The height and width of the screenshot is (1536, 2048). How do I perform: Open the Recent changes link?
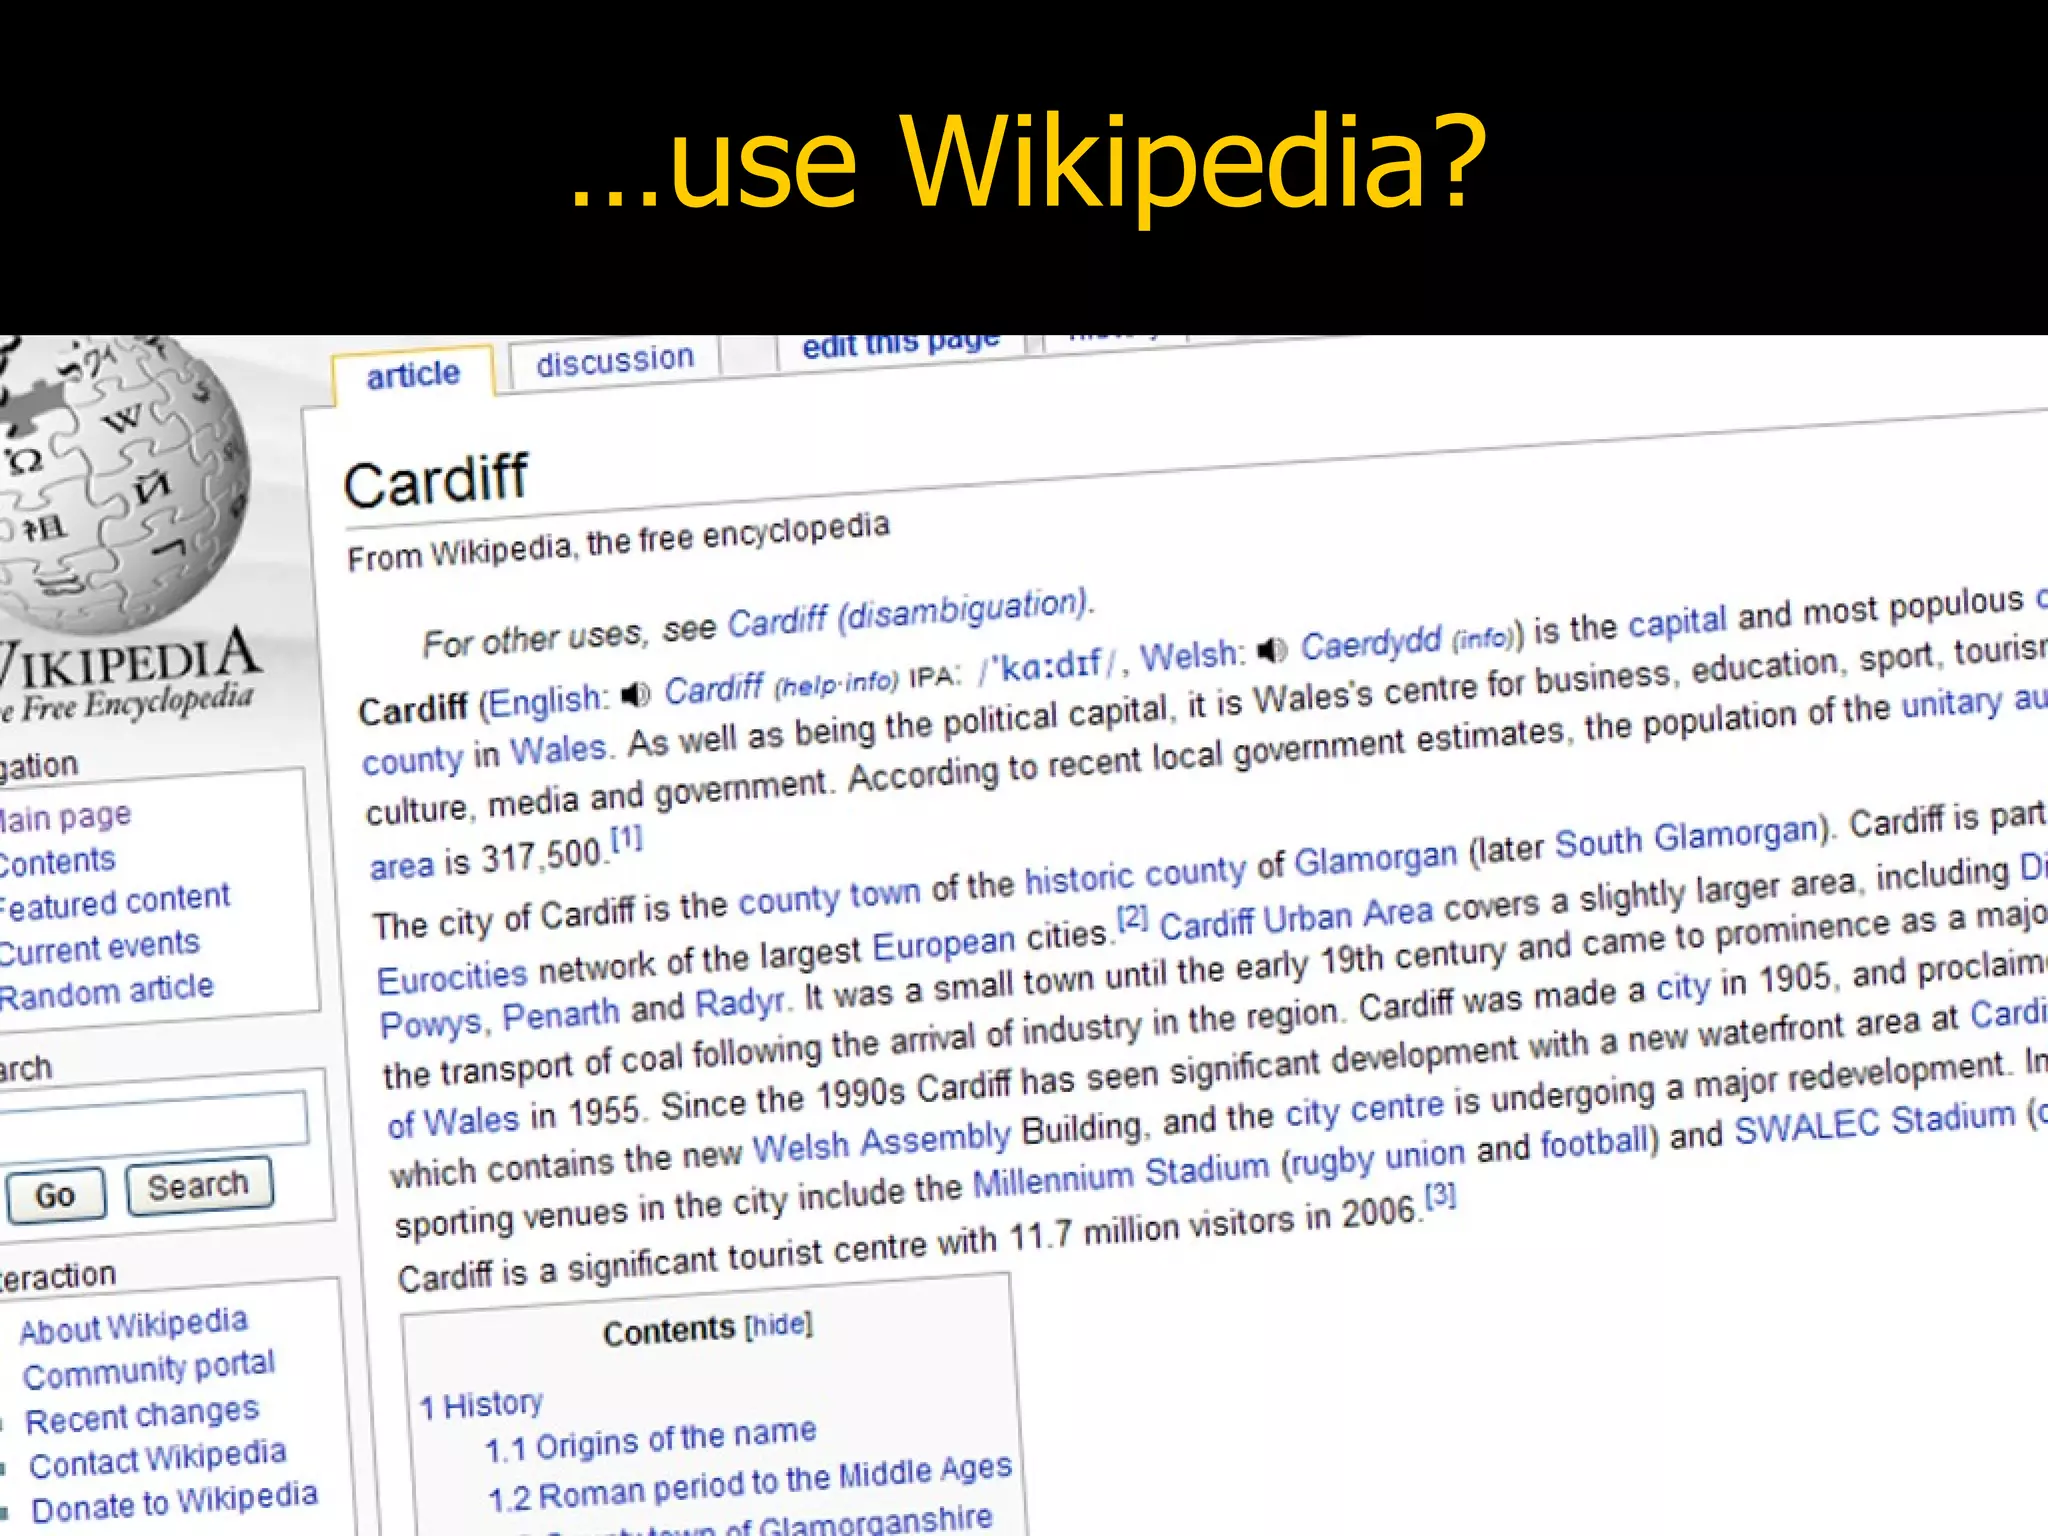click(142, 1415)
